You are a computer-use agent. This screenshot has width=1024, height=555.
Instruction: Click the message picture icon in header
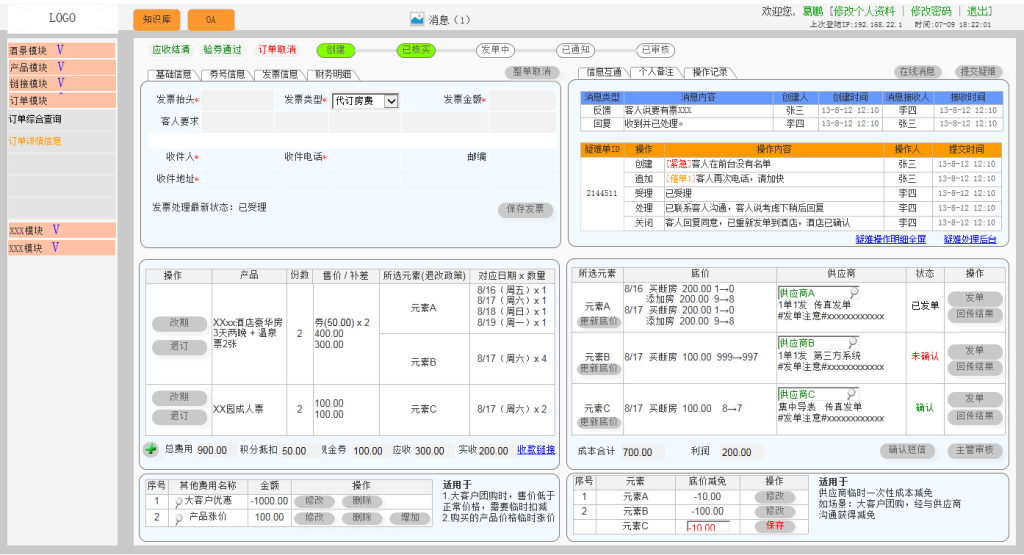tap(417, 19)
